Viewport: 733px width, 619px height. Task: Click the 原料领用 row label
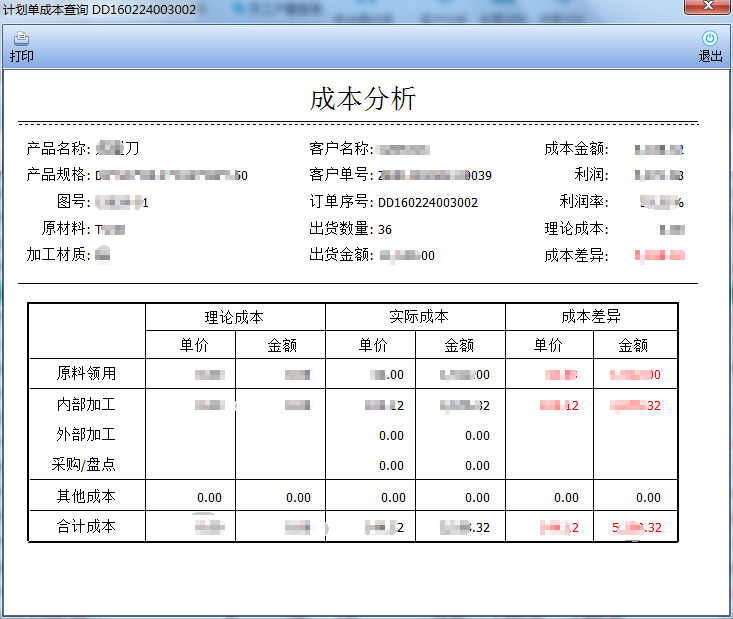click(87, 374)
